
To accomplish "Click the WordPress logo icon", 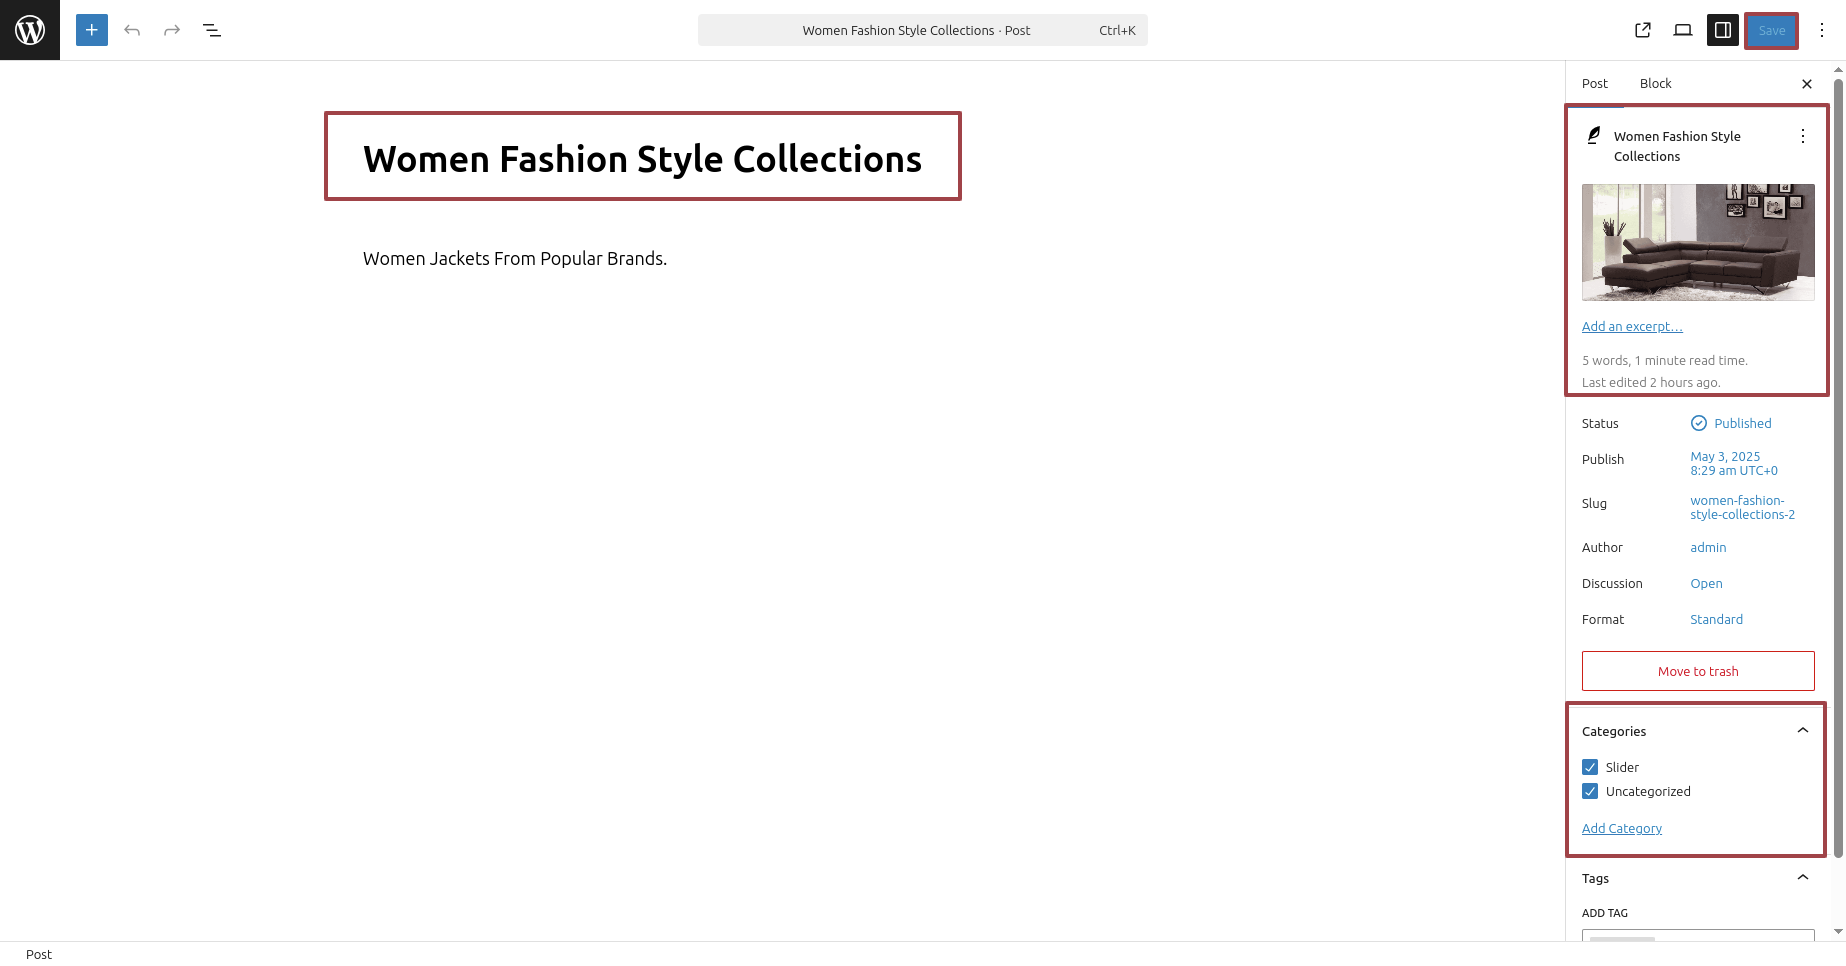I will tap(30, 30).
